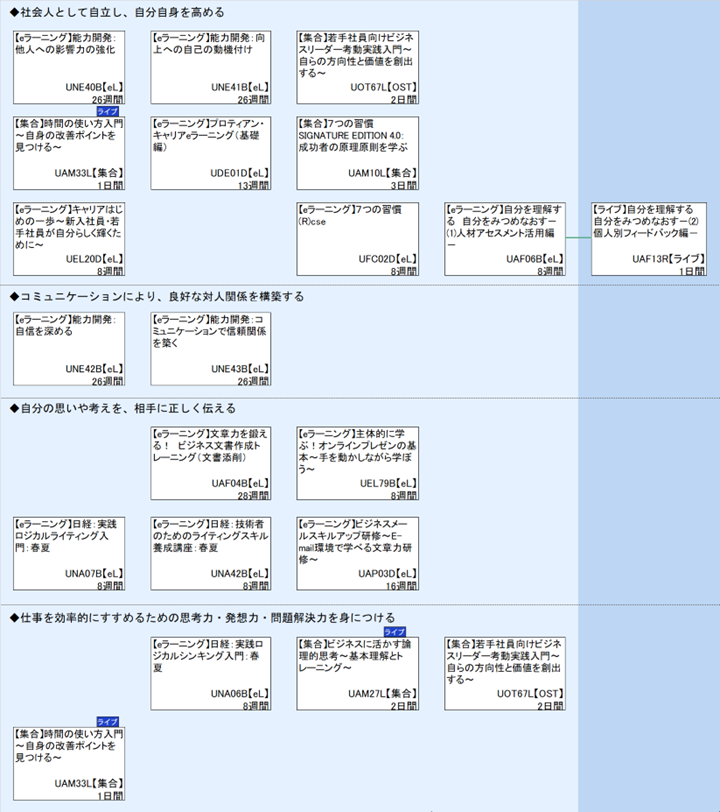Click ライブ badge above UAM27L card

395,632
